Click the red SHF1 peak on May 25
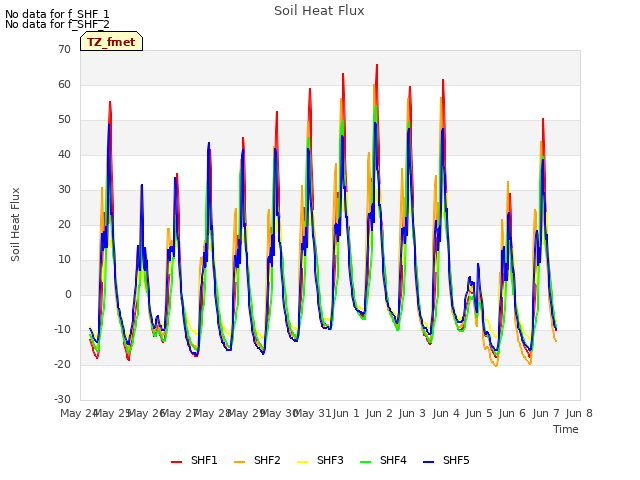640x480 pixels. pyautogui.click(x=110, y=102)
